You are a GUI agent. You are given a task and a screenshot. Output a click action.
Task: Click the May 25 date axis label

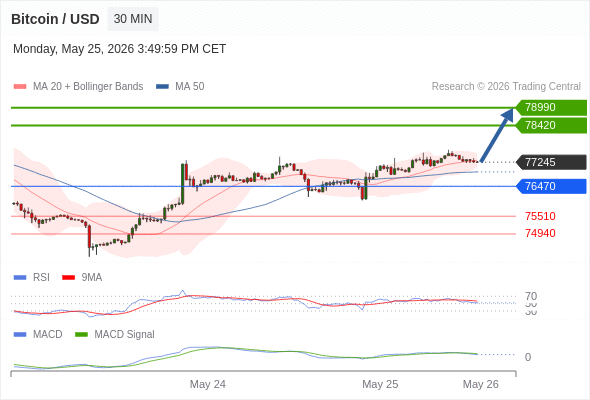tap(380, 384)
